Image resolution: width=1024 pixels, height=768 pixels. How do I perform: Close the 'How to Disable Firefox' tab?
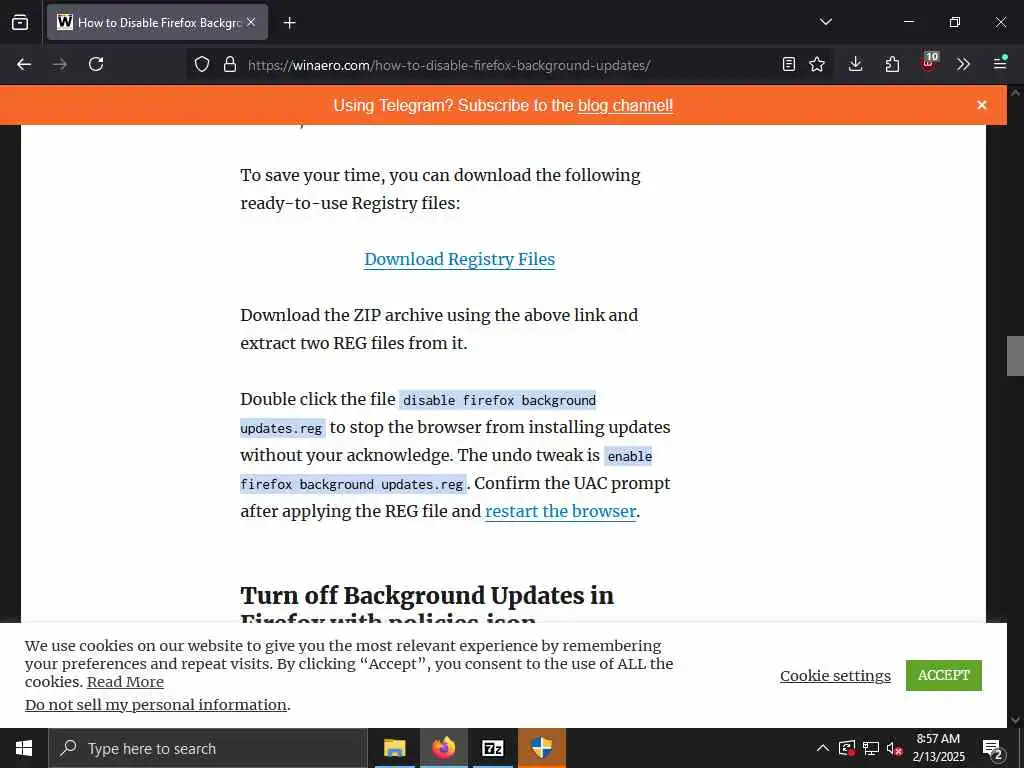[251, 22]
